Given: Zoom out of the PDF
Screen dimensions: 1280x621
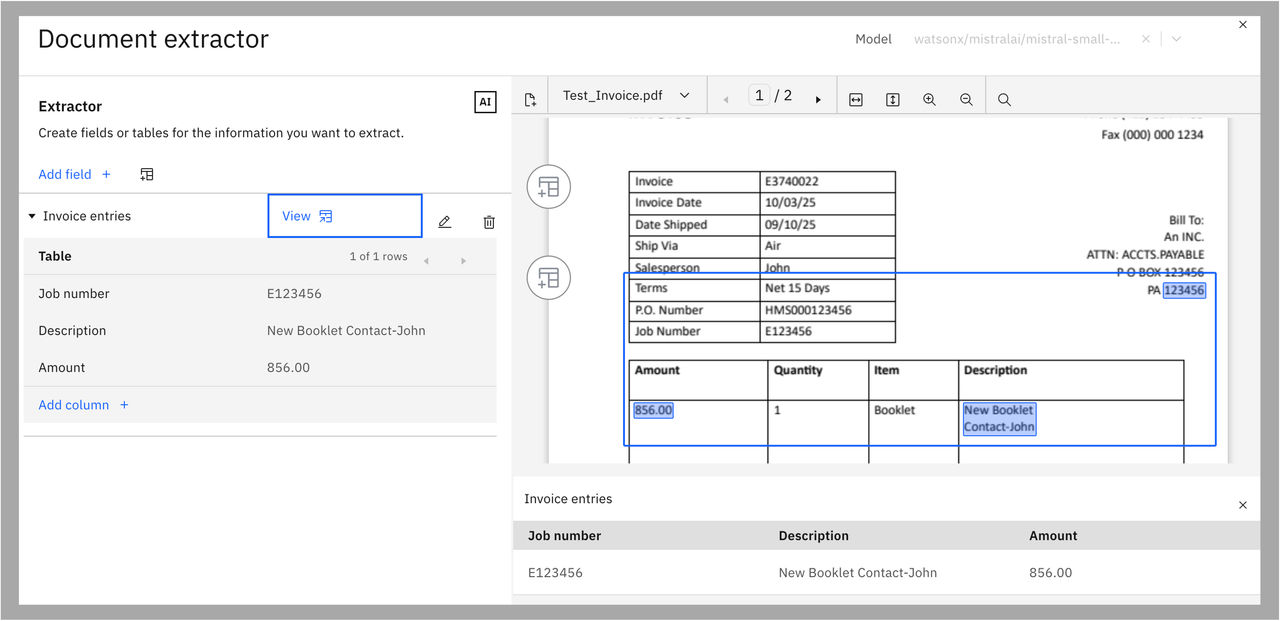Looking at the screenshot, I should [x=966, y=99].
